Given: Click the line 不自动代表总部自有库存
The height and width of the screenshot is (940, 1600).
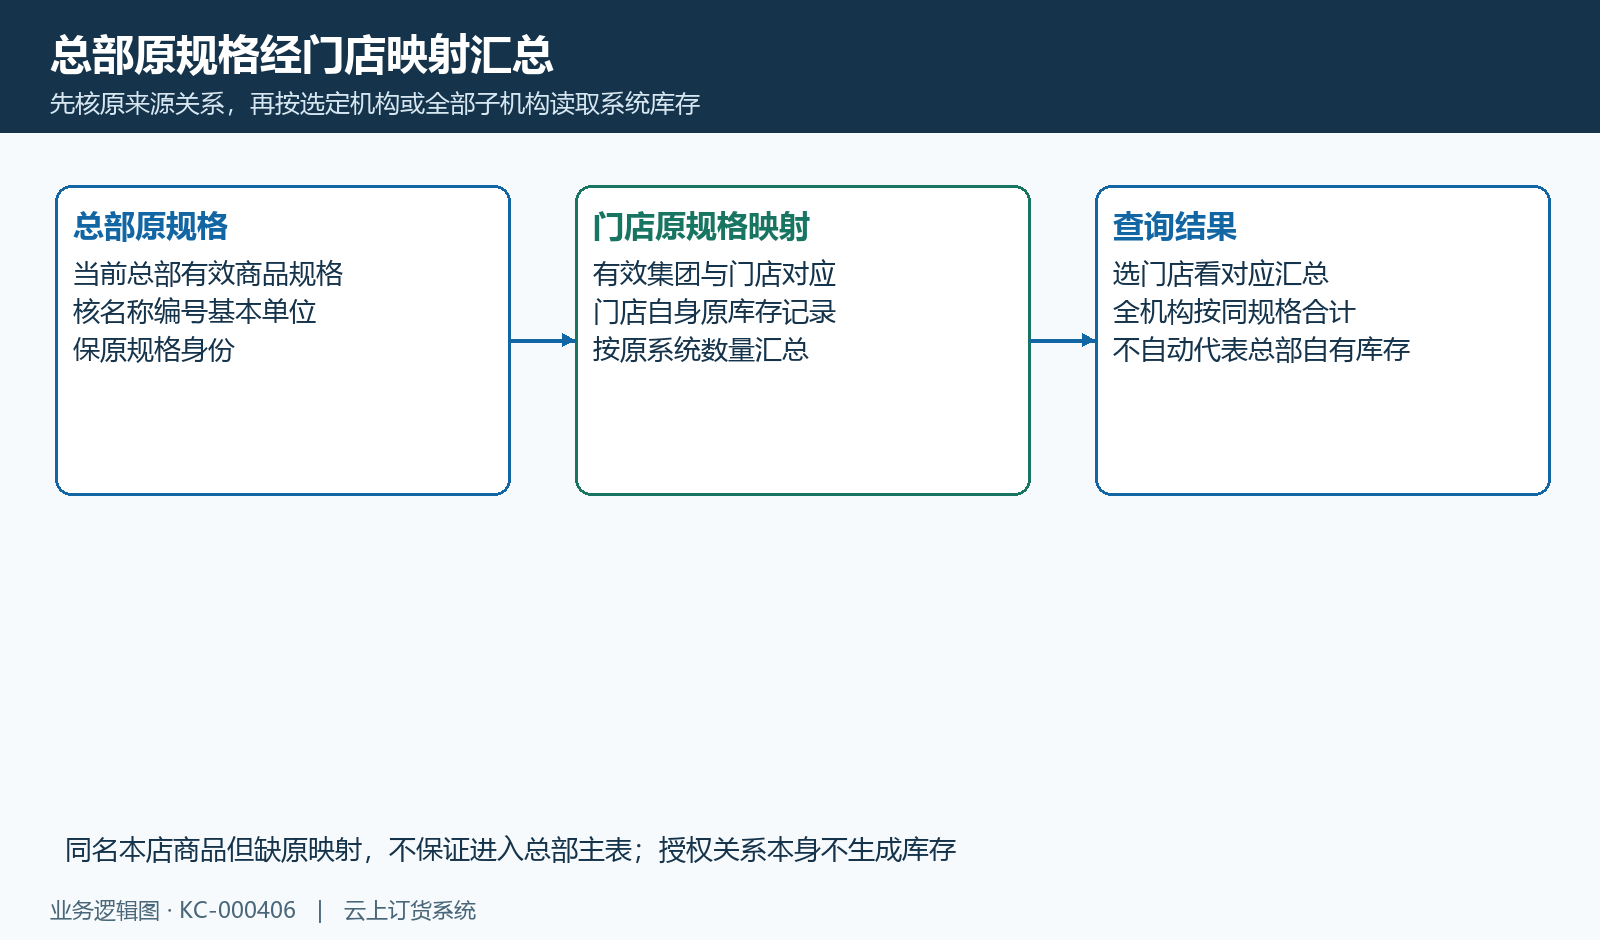Looking at the screenshot, I should coord(1261,350).
